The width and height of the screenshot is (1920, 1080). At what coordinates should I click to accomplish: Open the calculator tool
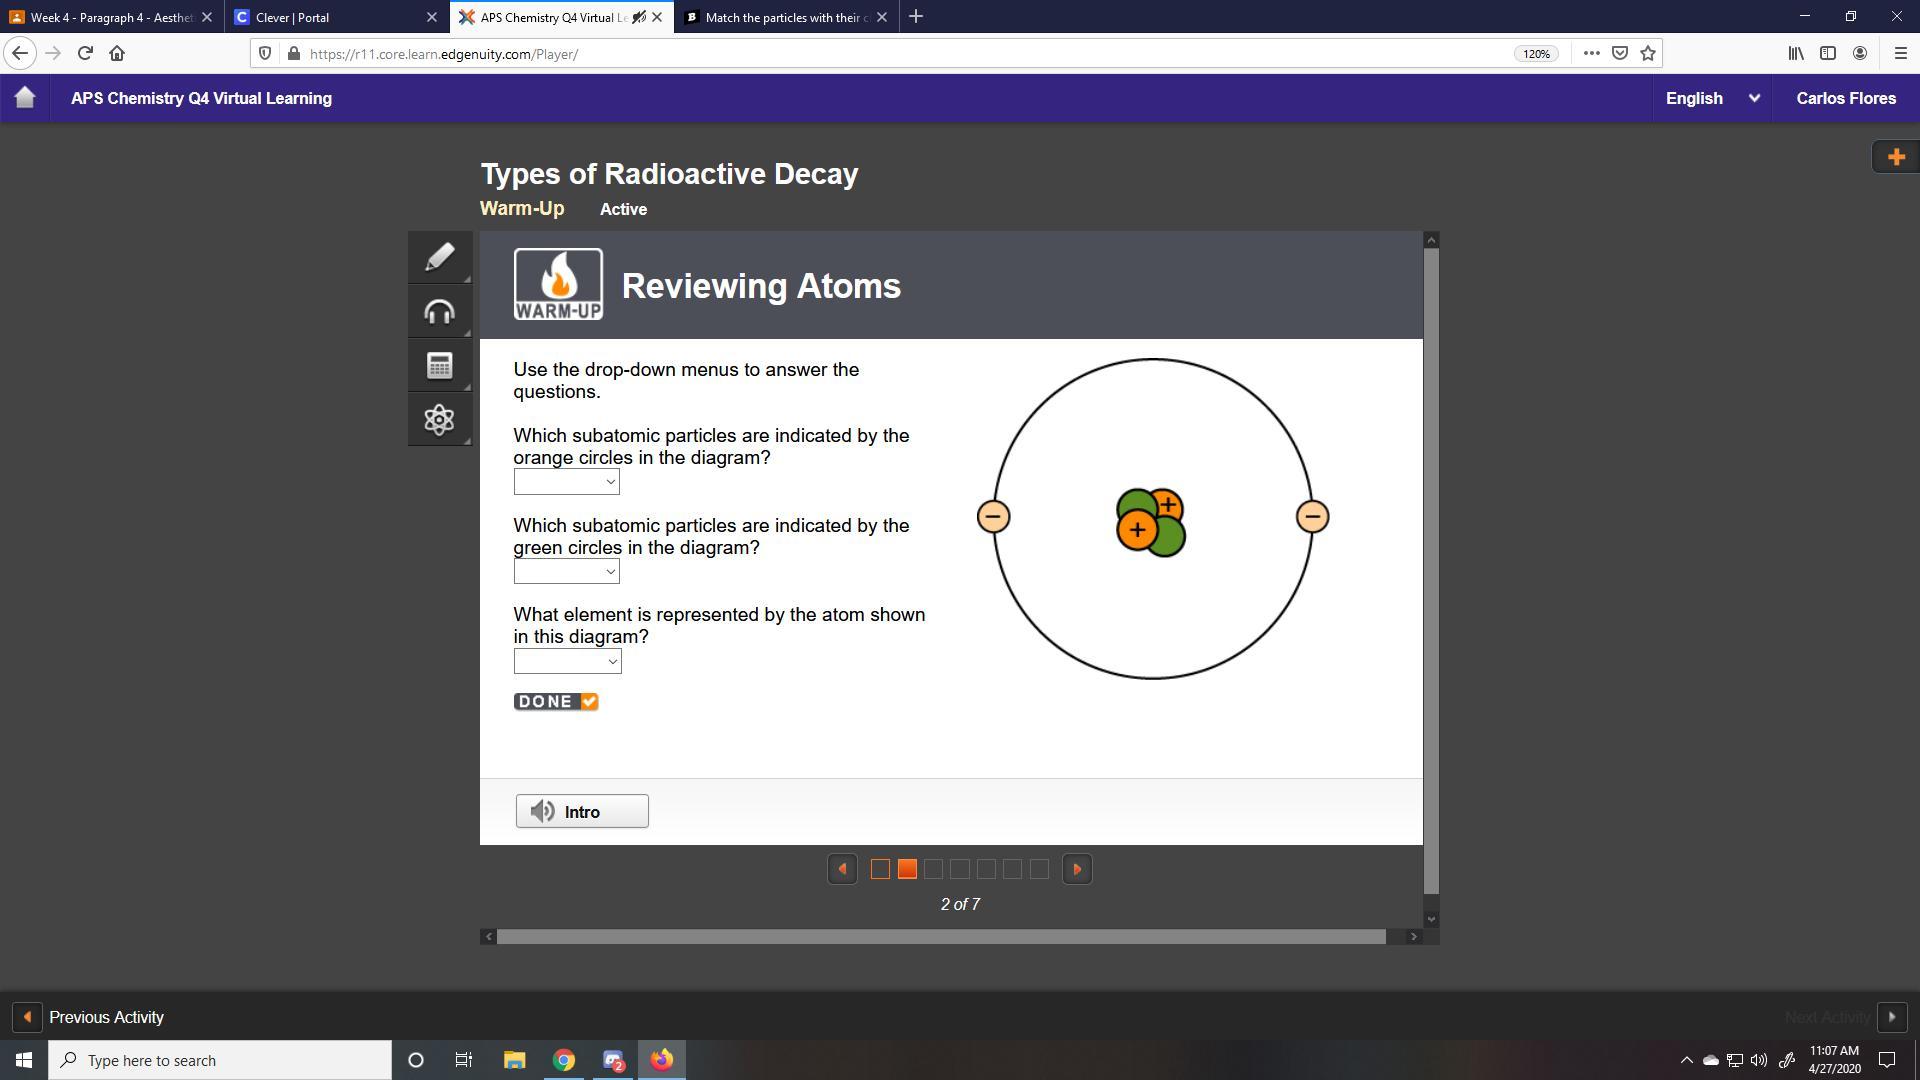[x=439, y=366]
